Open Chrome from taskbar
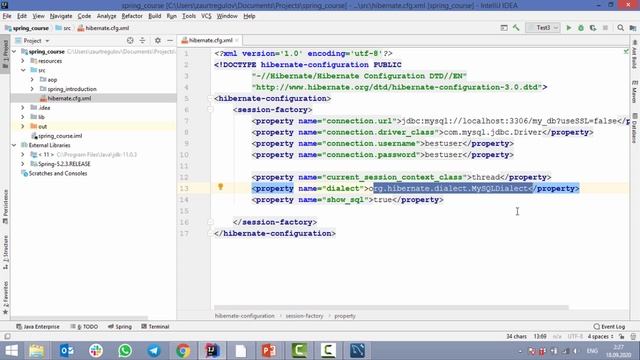640x360 pixels. pyautogui.click(x=183, y=351)
